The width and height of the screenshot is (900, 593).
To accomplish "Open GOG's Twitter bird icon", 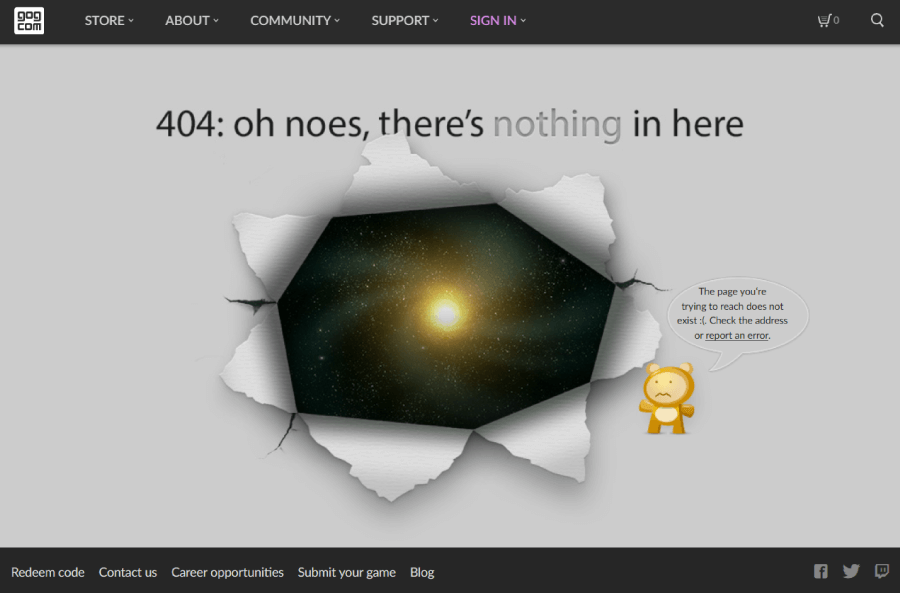I will [x=851, y=571].
